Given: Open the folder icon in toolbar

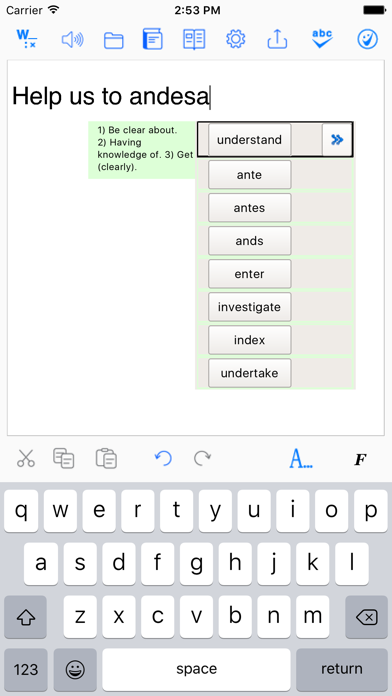Looking at the screenshot, I should [113, 40].
